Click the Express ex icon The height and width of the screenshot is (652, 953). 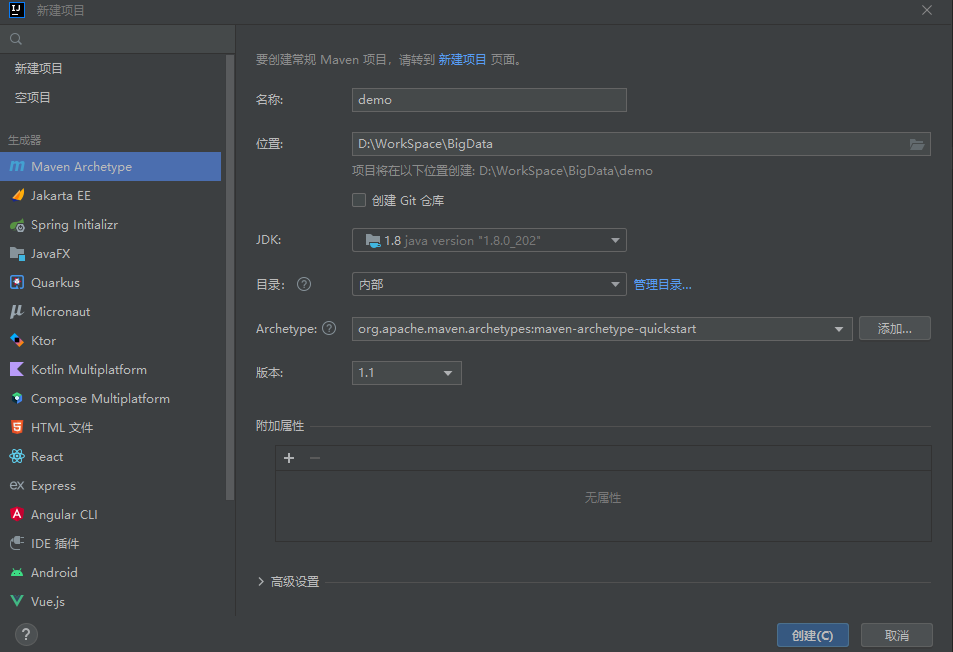pyautogui.click(x=17, y=485)
